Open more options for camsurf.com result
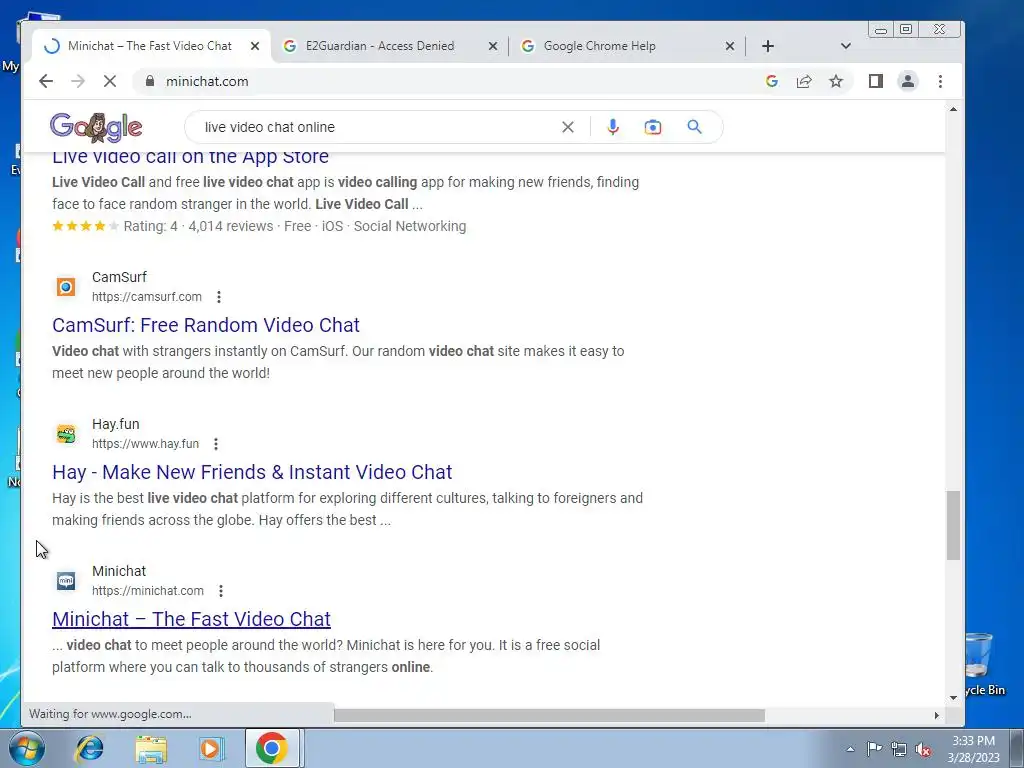The width and height of the screenshot is (1024, 768). click(219, 297)
